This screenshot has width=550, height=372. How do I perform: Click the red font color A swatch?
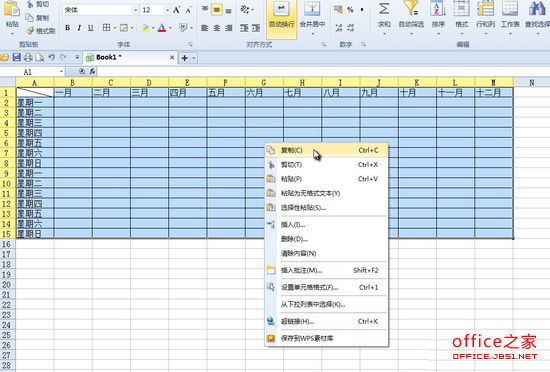point(162,28)
